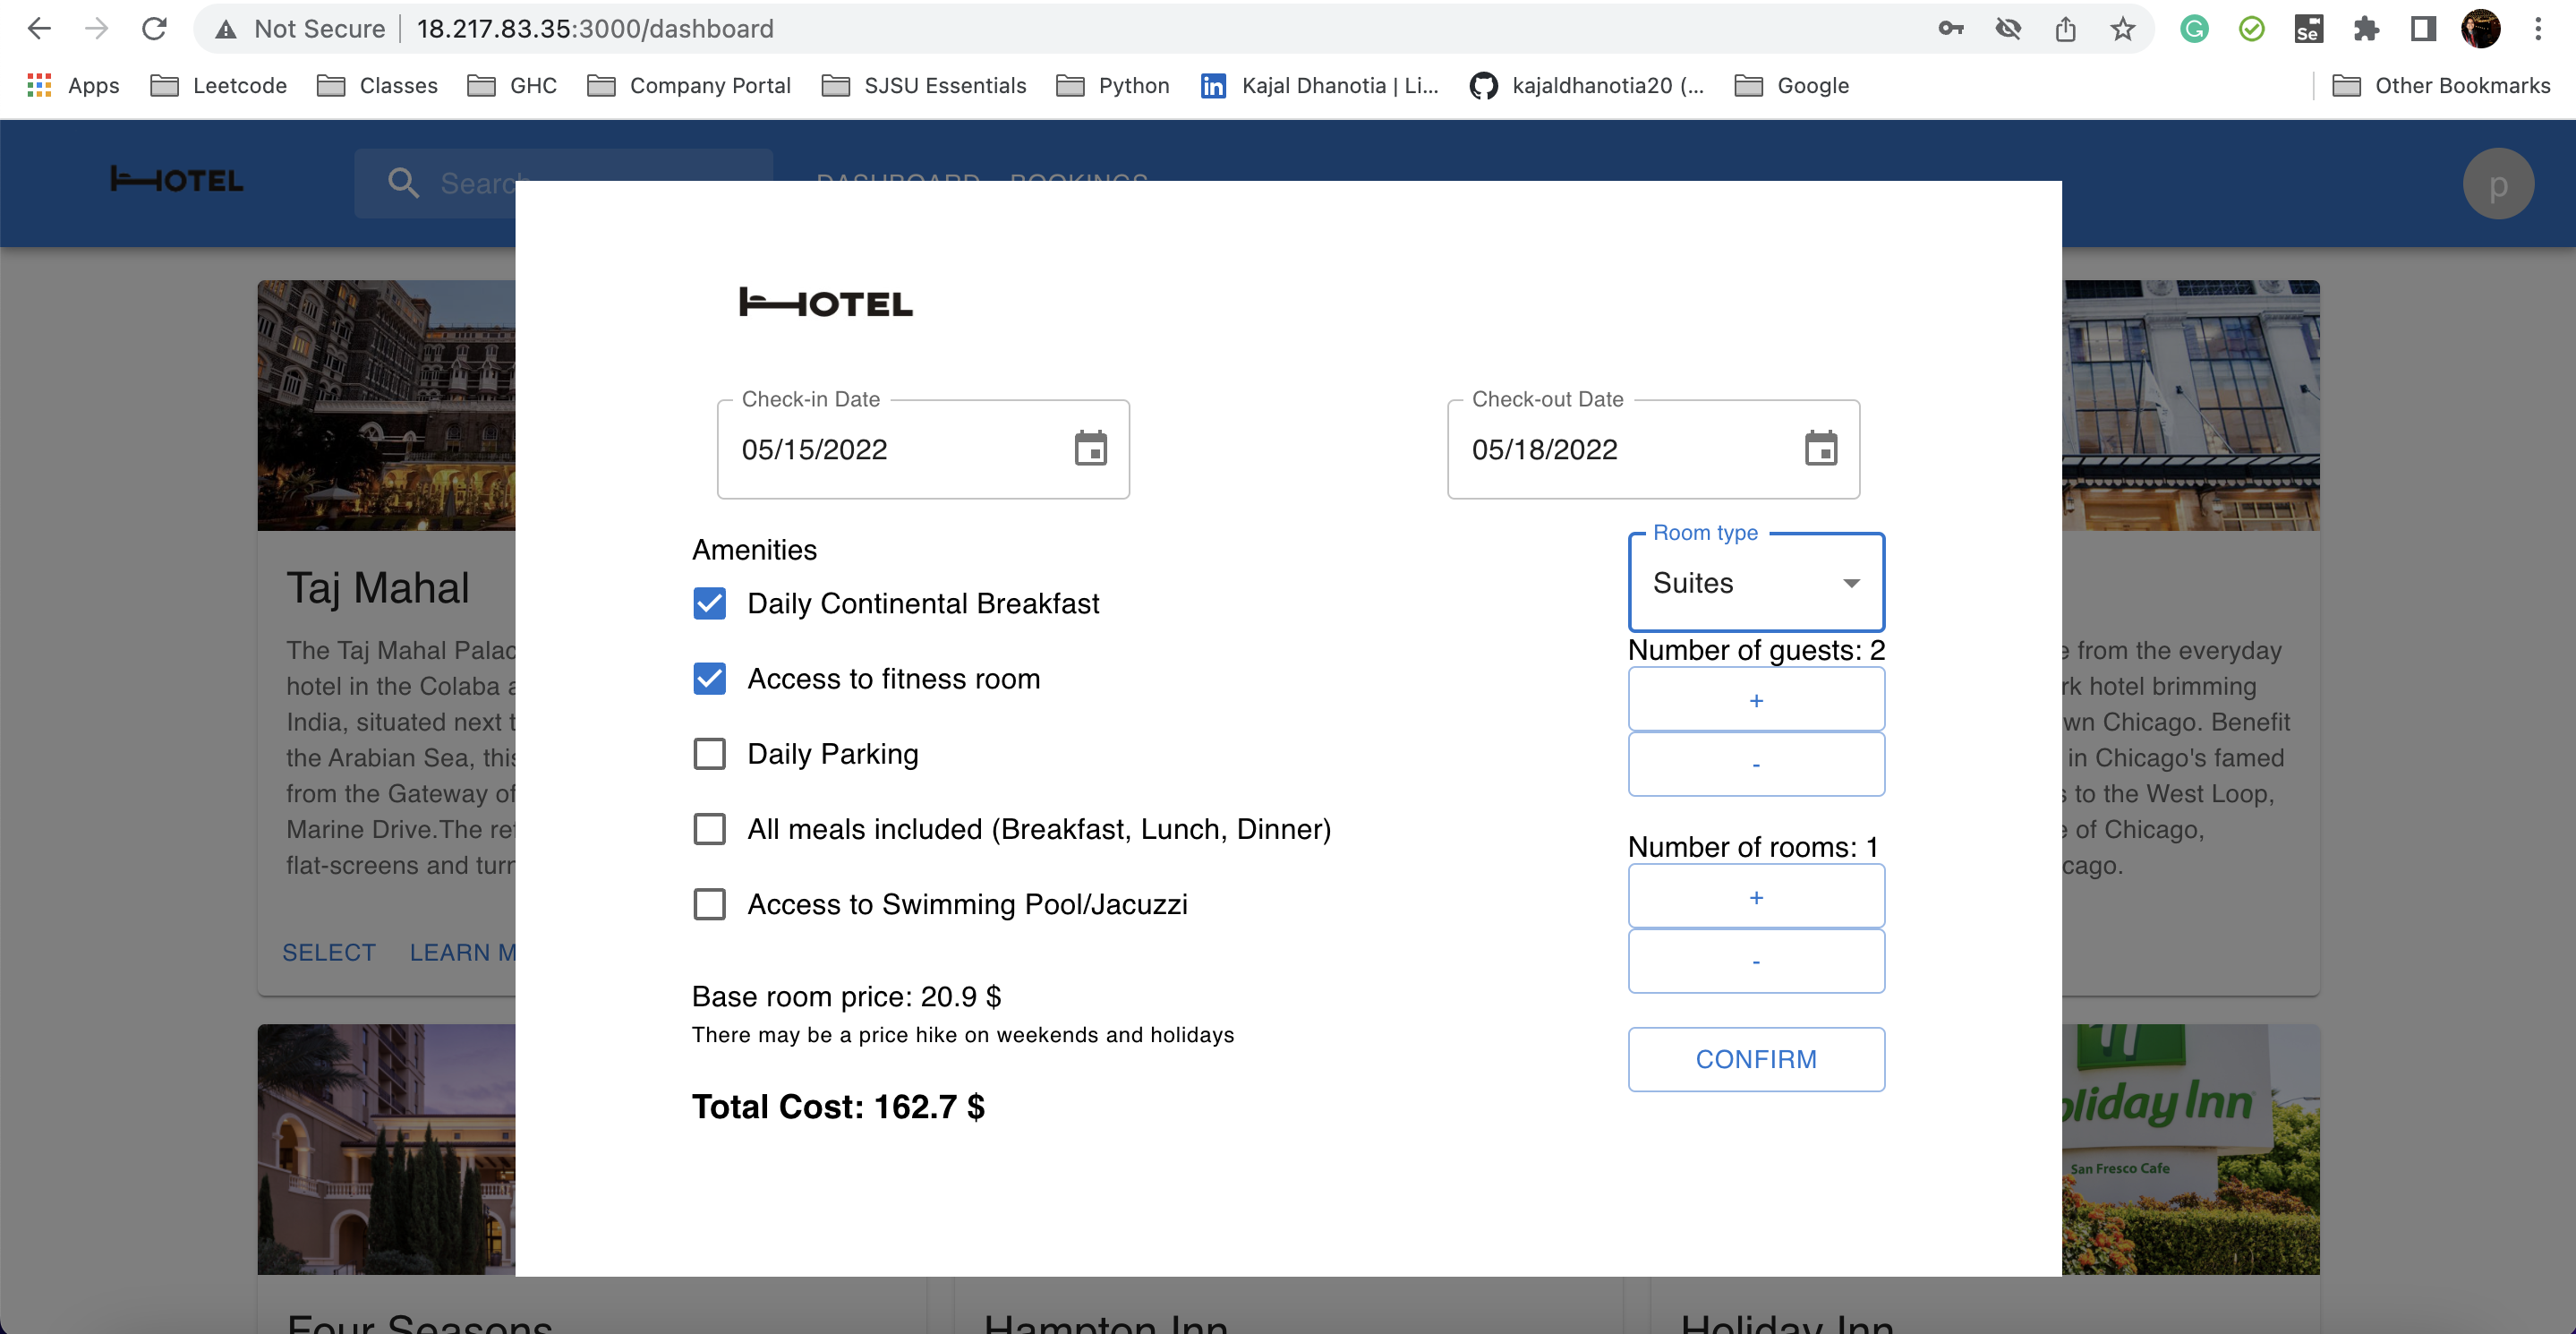Confirm the booking
The image size is (2576, 1334).
point(1755,1059)
